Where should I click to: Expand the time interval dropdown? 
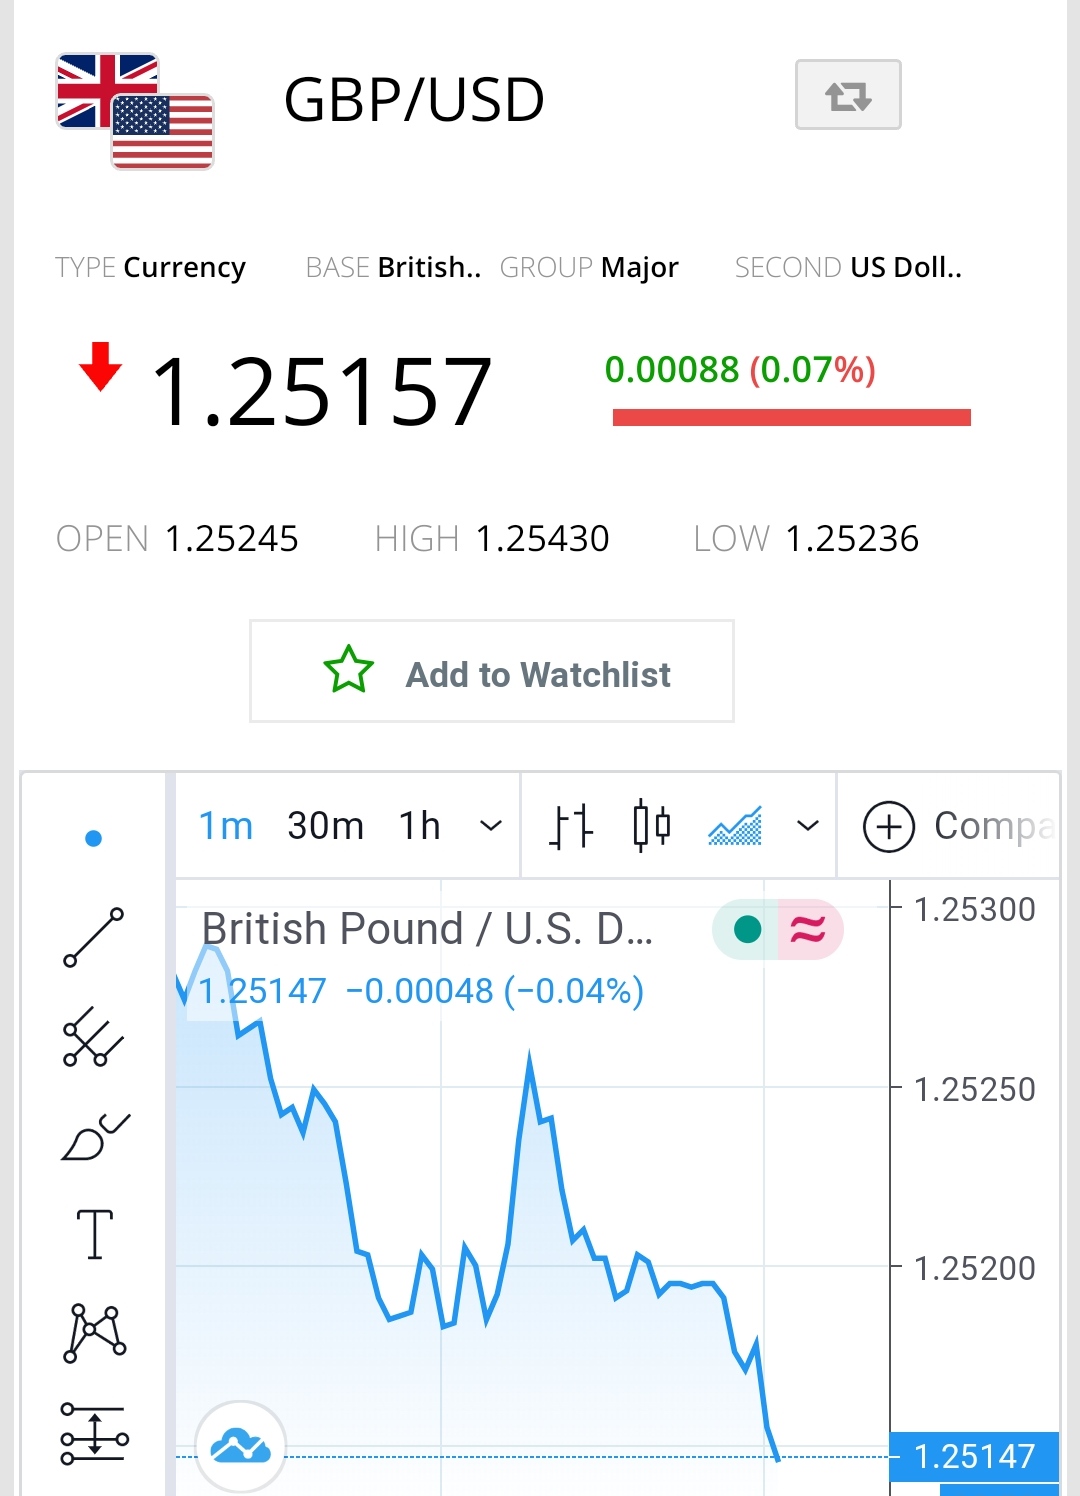pos(490,826)
